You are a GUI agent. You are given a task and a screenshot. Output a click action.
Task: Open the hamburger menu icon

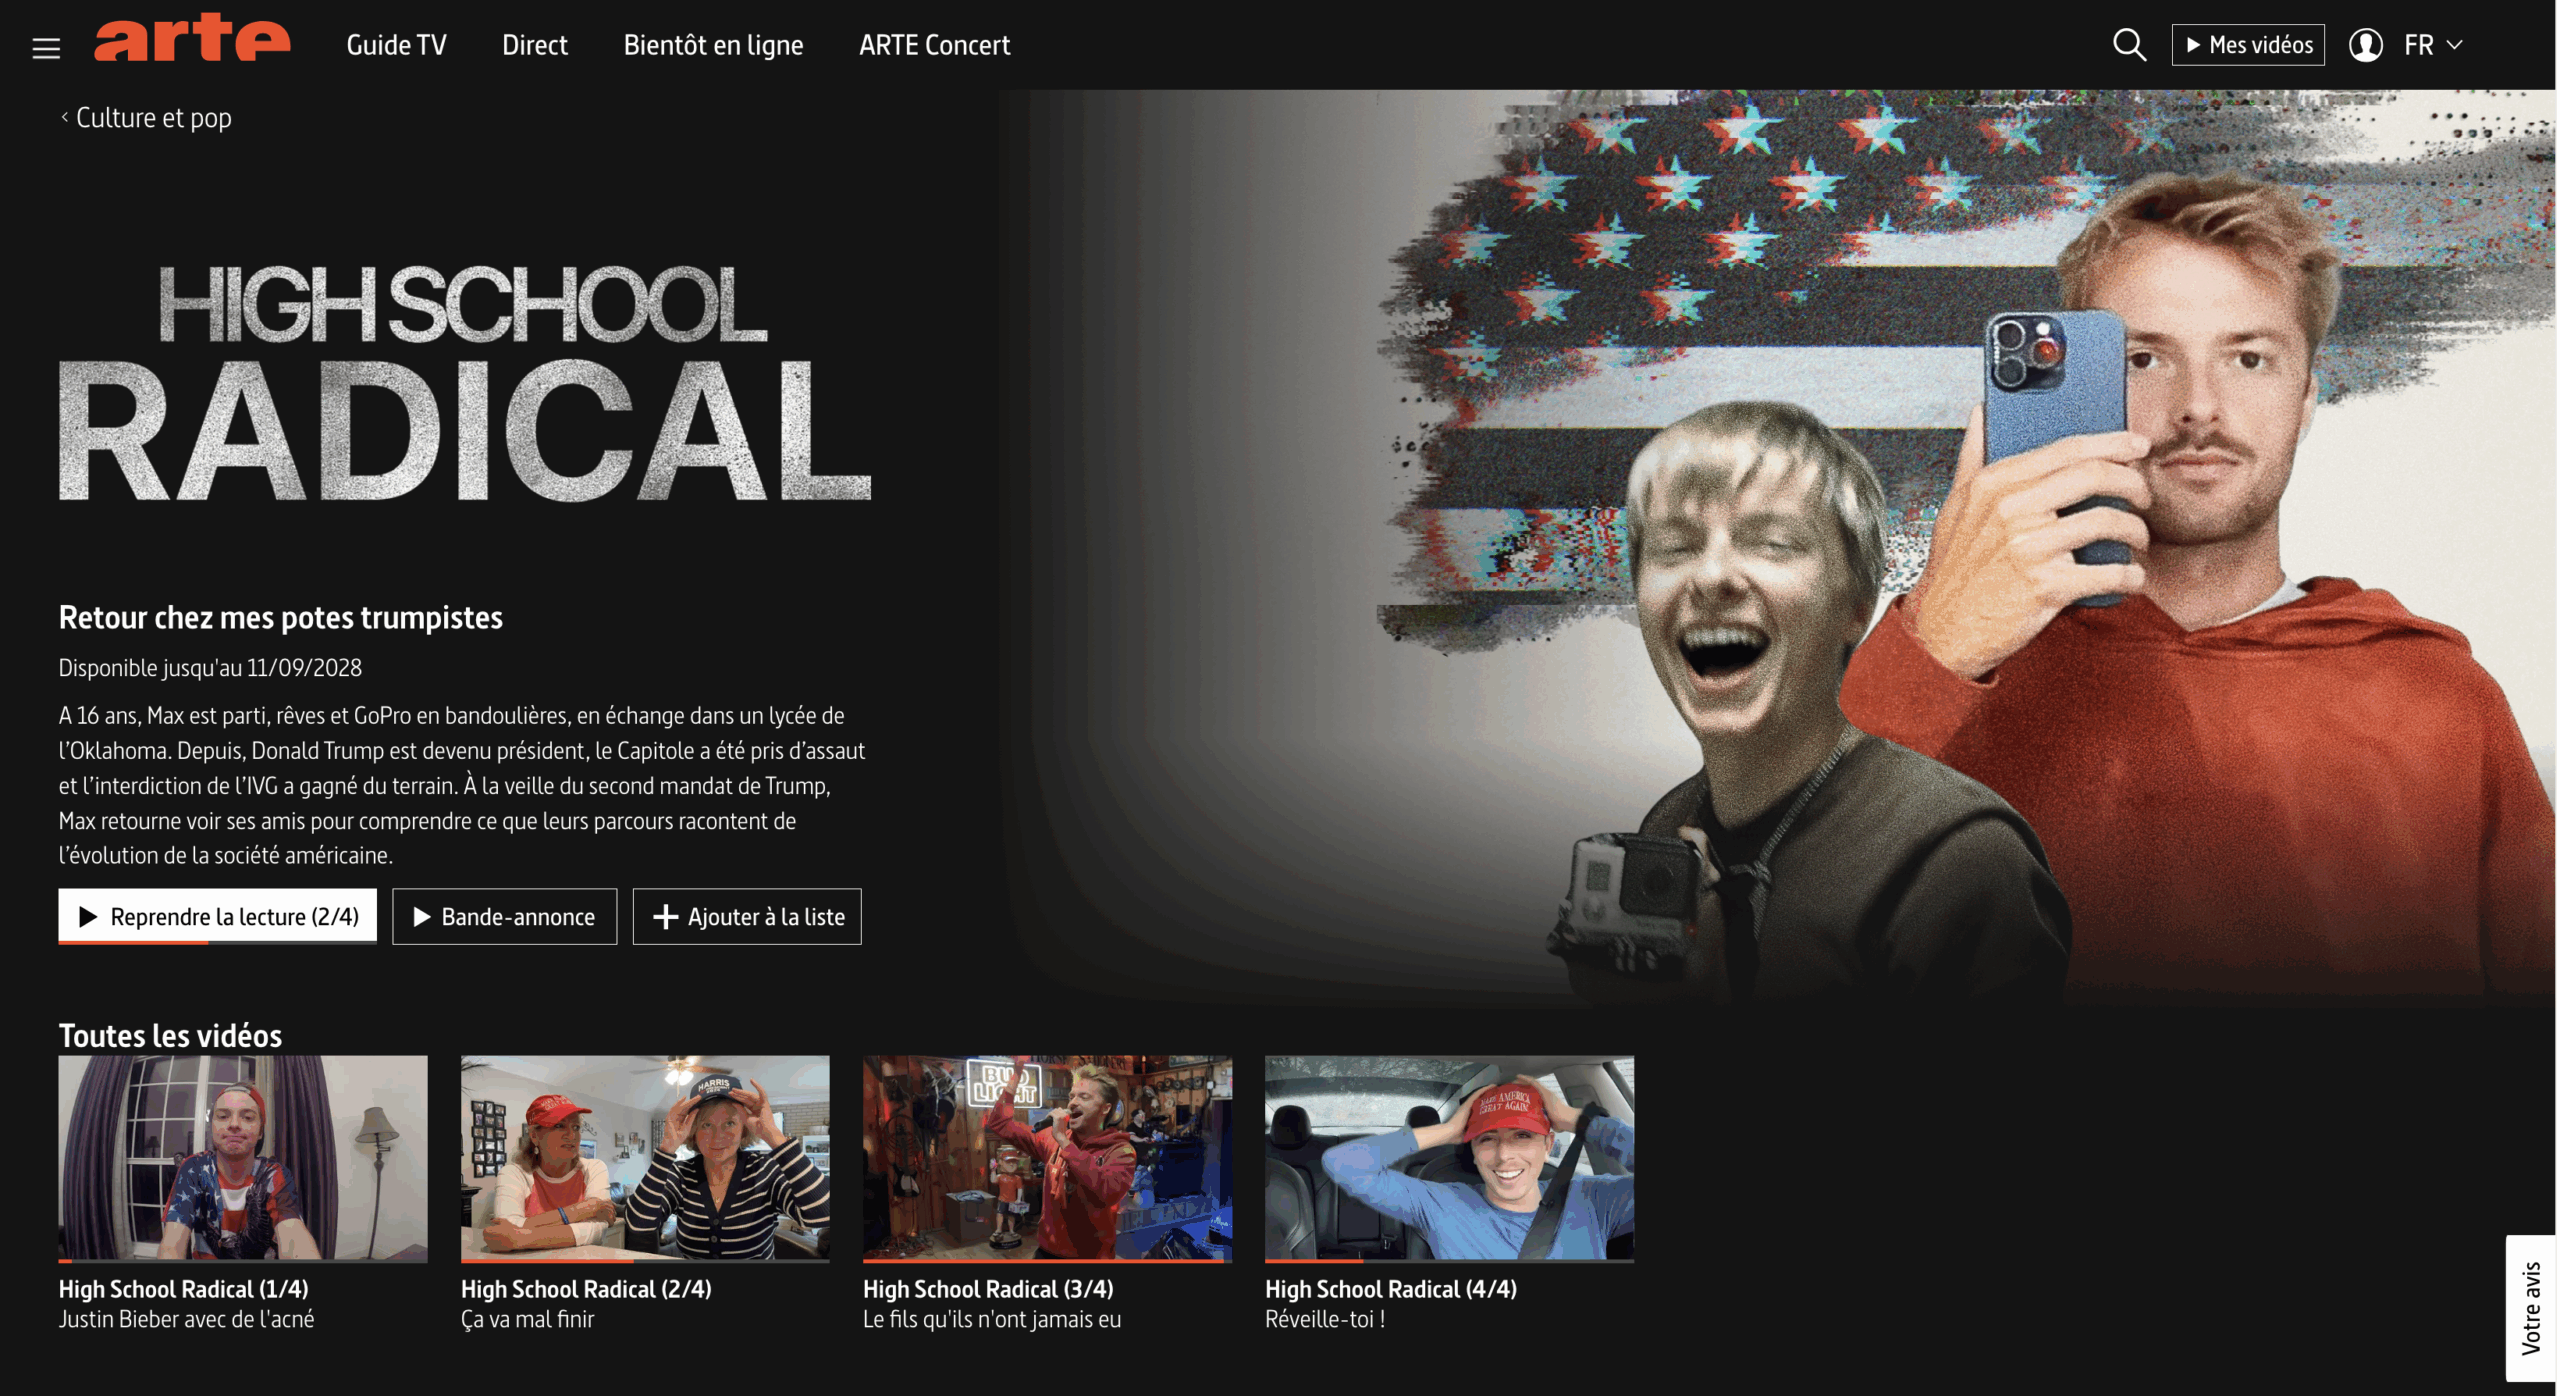(x=46, y=47)
